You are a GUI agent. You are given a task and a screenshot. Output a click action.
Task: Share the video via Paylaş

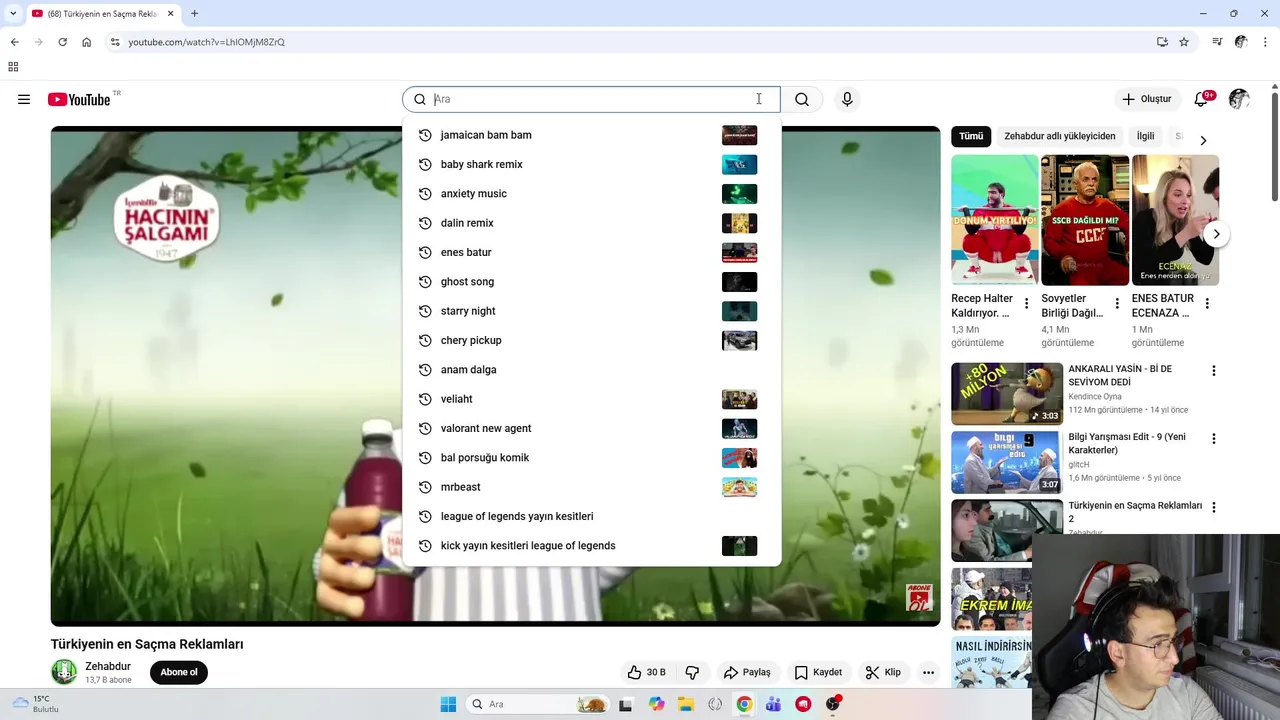(747, 672)
